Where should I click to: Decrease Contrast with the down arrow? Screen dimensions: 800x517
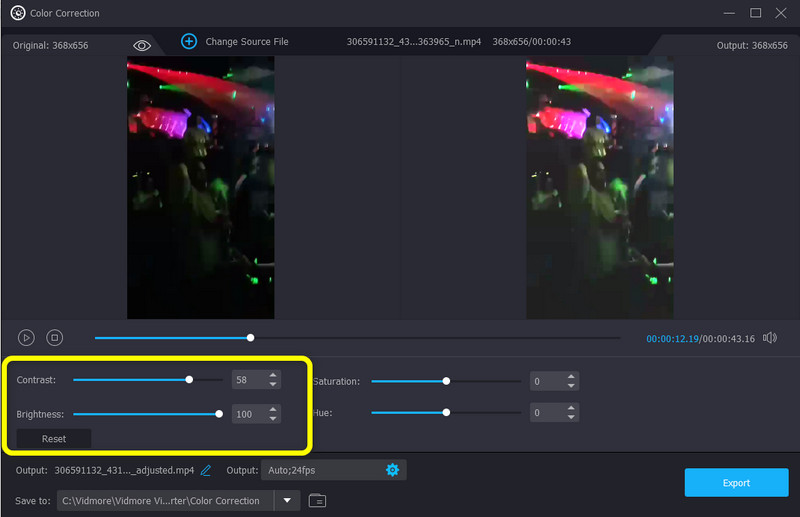click(x=273, y=384)
